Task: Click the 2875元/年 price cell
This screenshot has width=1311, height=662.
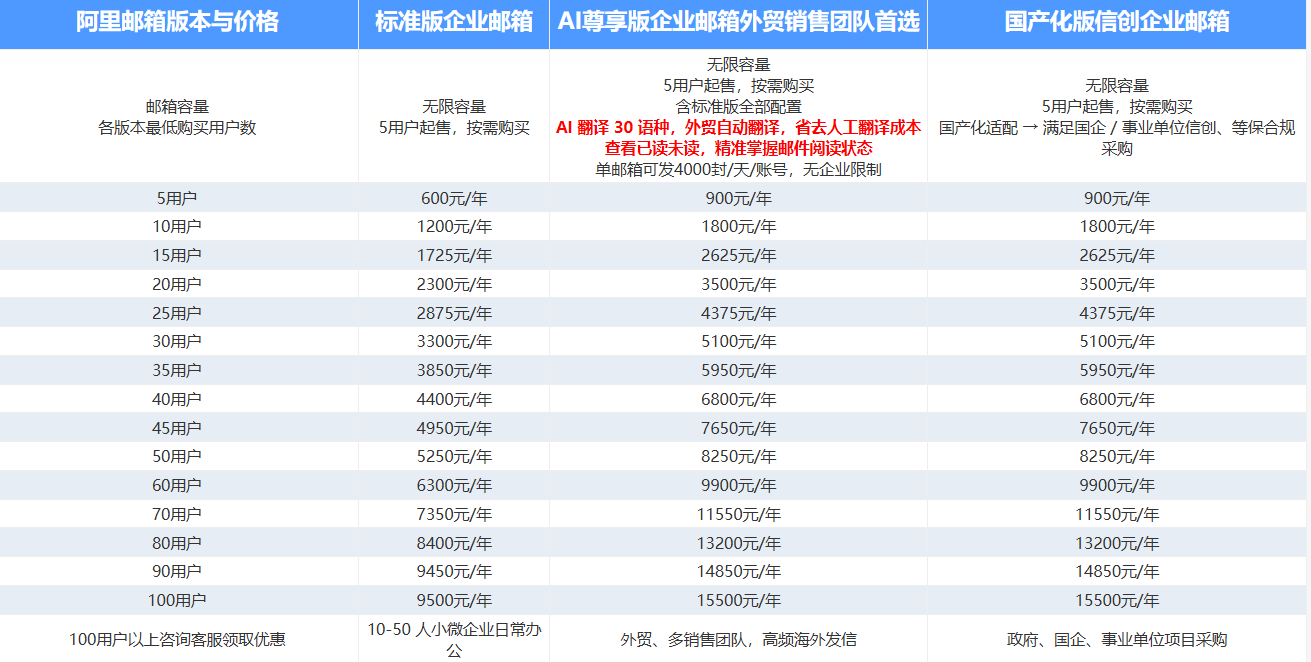Action: [x=454, y=313]
